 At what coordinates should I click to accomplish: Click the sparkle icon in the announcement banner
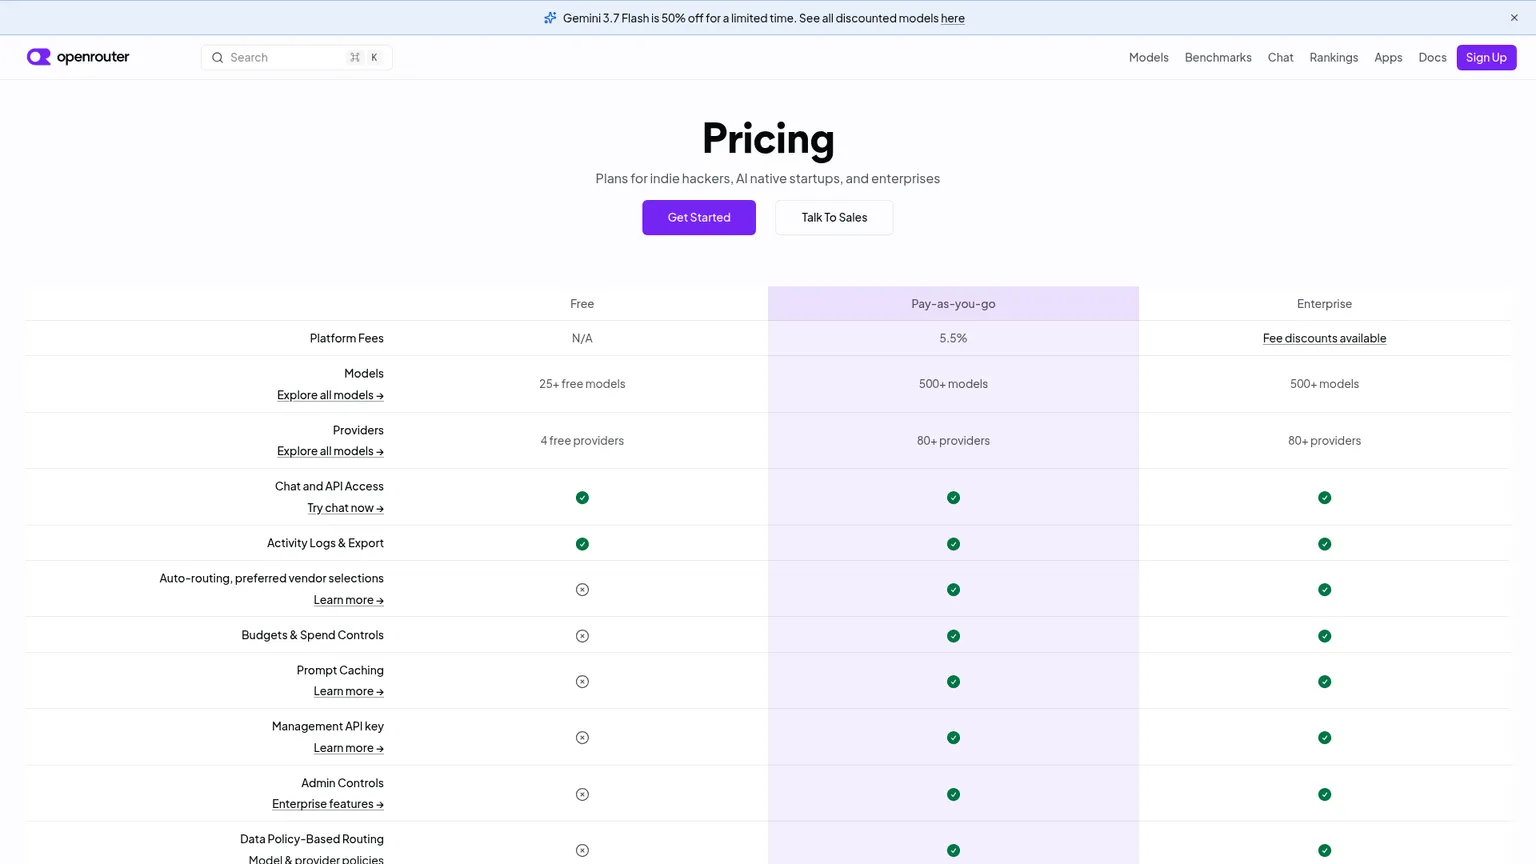point(550,18)
